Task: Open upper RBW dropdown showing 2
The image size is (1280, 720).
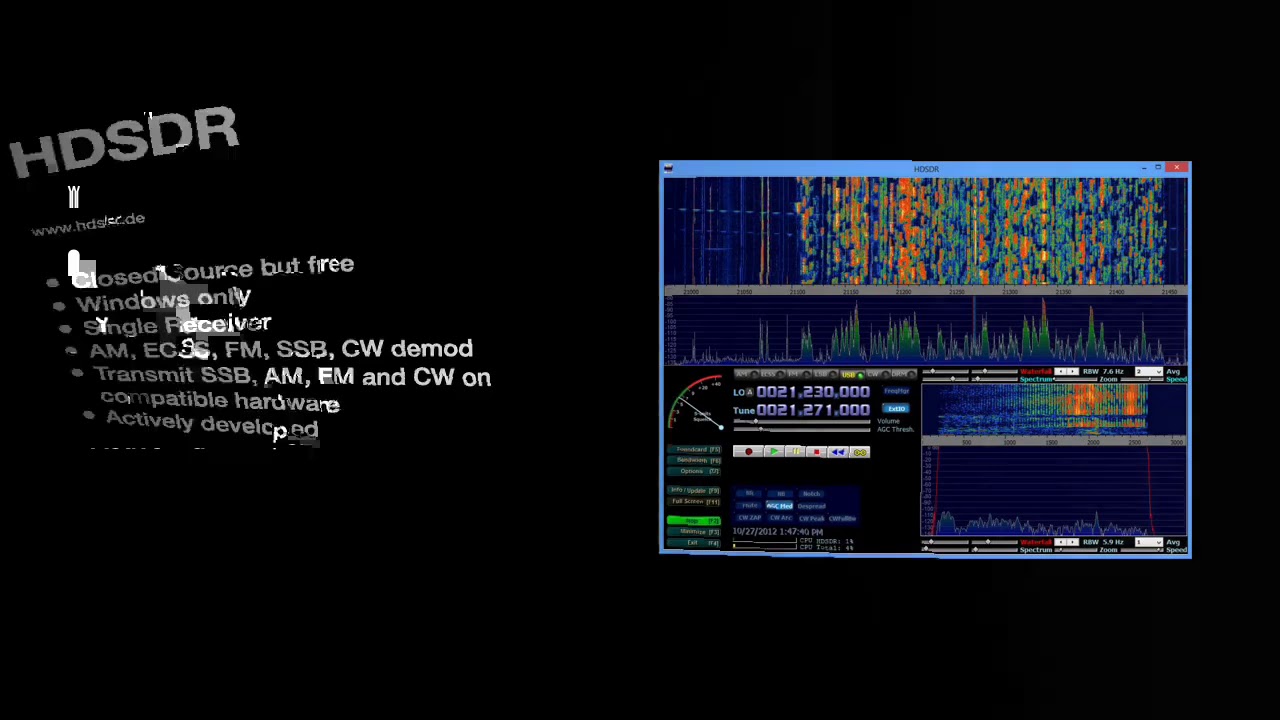Action: pos(1148,372)
